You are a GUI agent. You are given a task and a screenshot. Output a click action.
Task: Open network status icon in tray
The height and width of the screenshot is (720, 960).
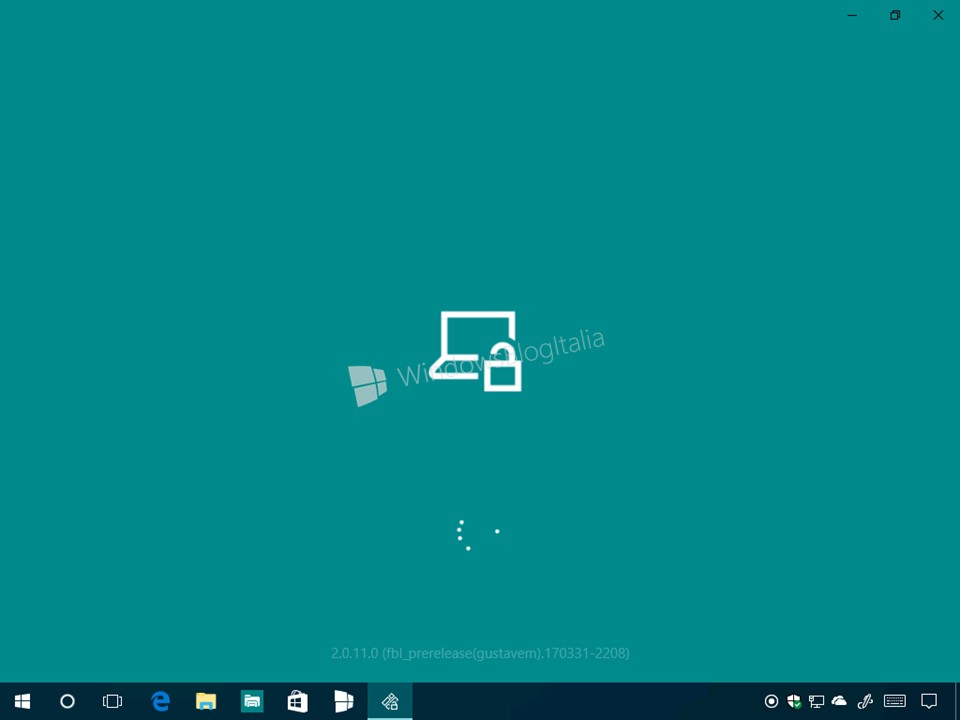816,701
